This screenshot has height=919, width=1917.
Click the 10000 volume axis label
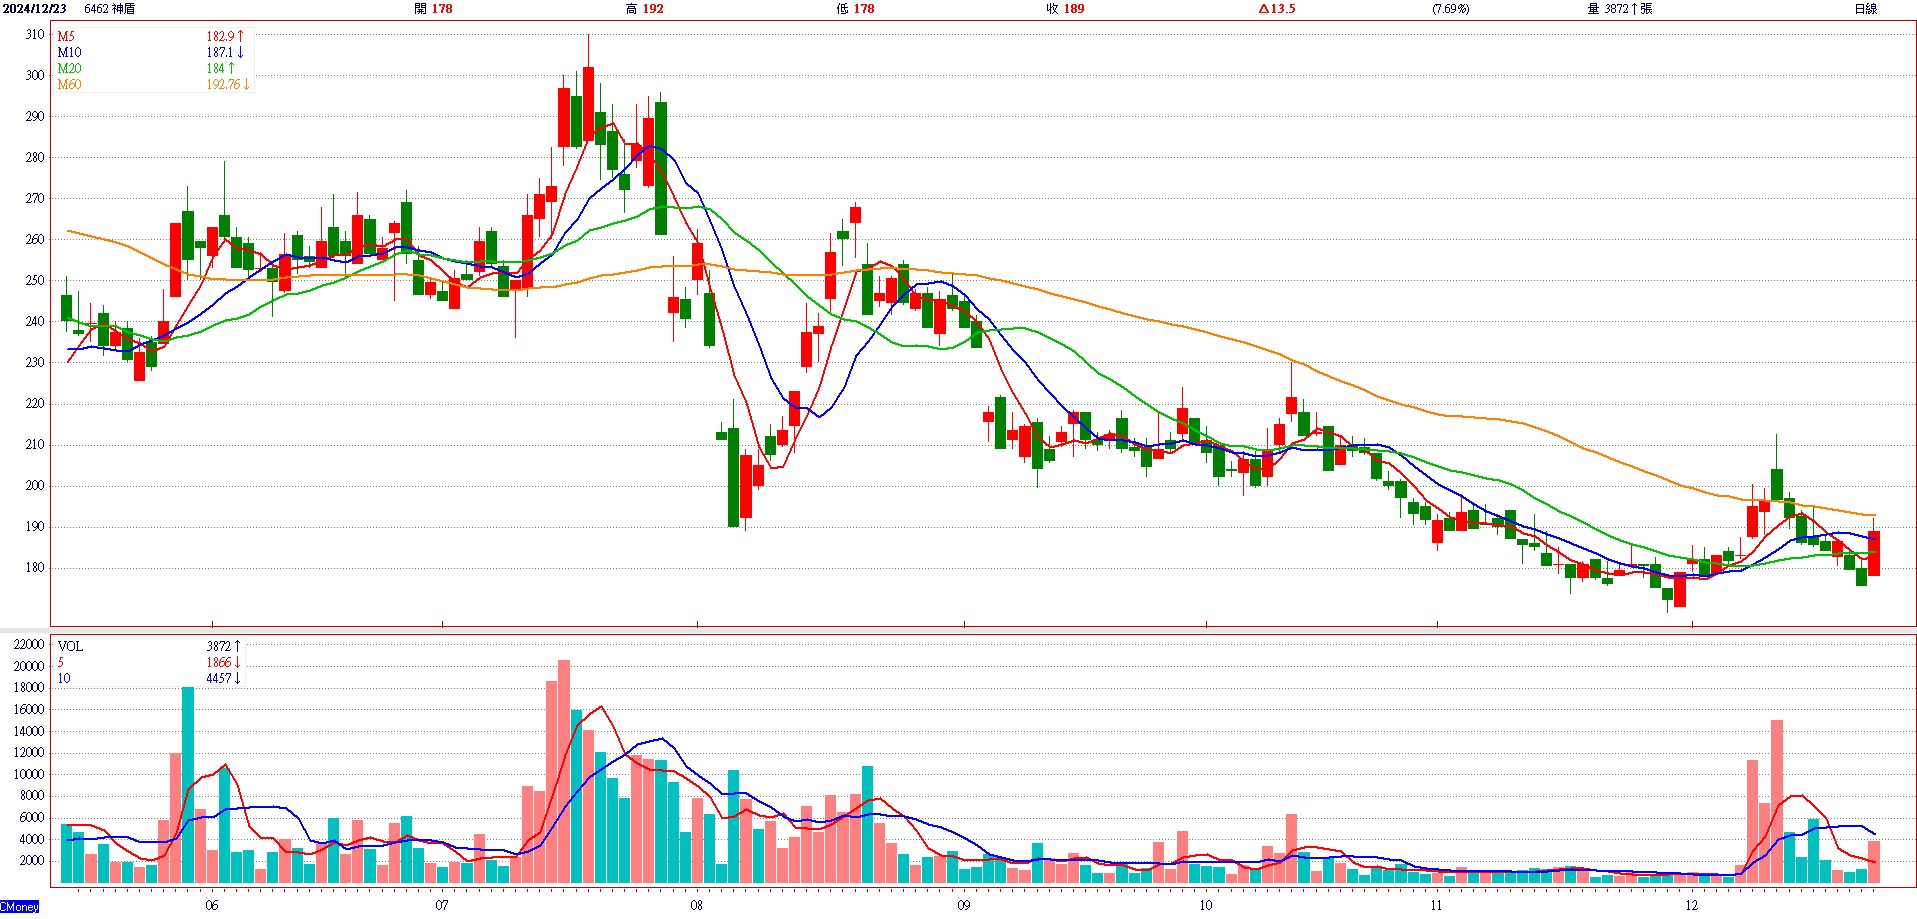pyautogui.click(x=29, y=774)
